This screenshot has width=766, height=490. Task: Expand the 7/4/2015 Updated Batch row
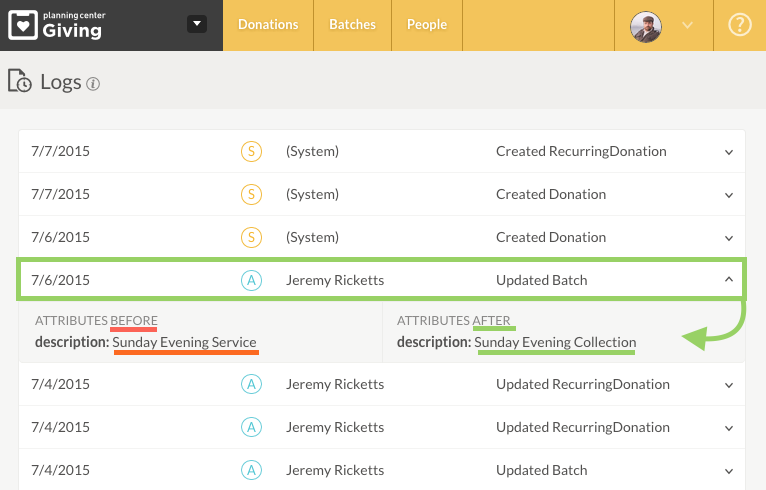click(x=728, y=471)
